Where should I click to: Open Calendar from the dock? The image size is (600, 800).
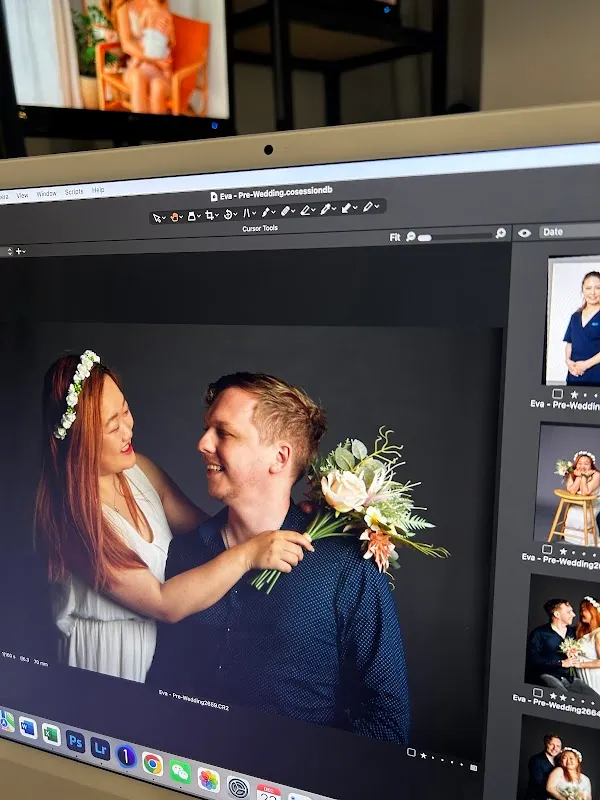[x=268, y=793]
